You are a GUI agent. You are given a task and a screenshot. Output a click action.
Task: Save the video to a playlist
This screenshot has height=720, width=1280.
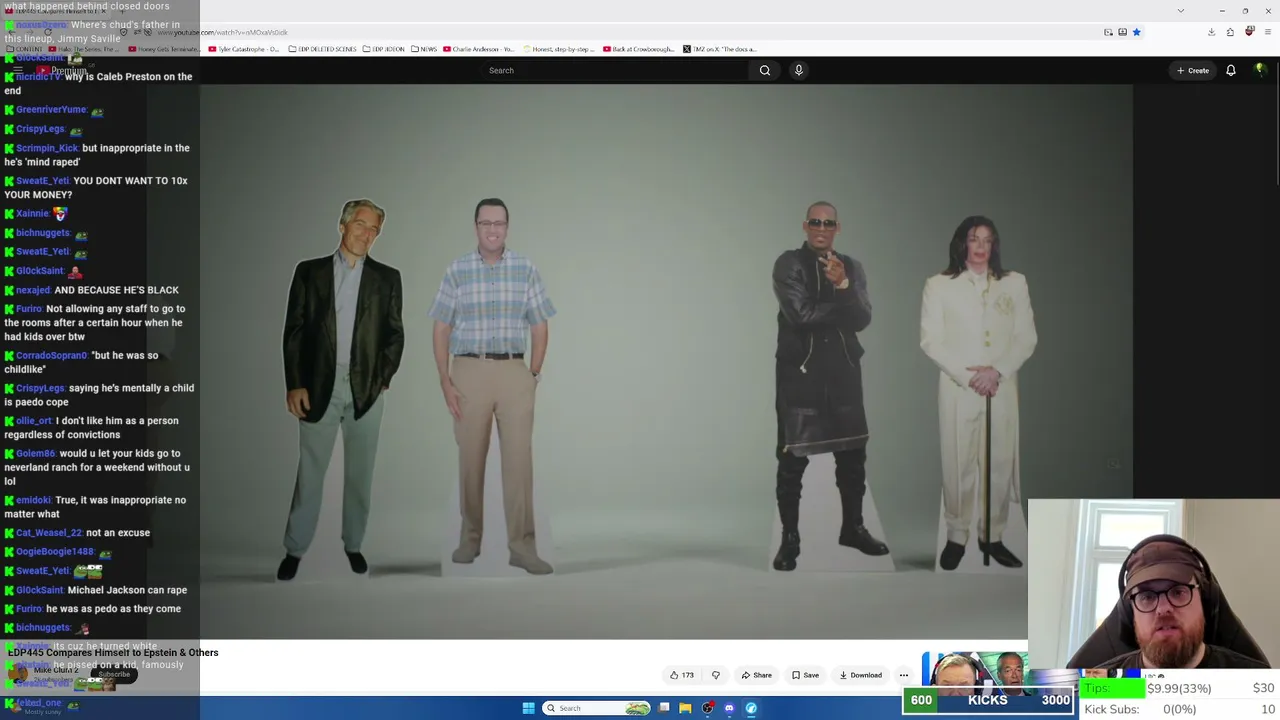[805, 675]
